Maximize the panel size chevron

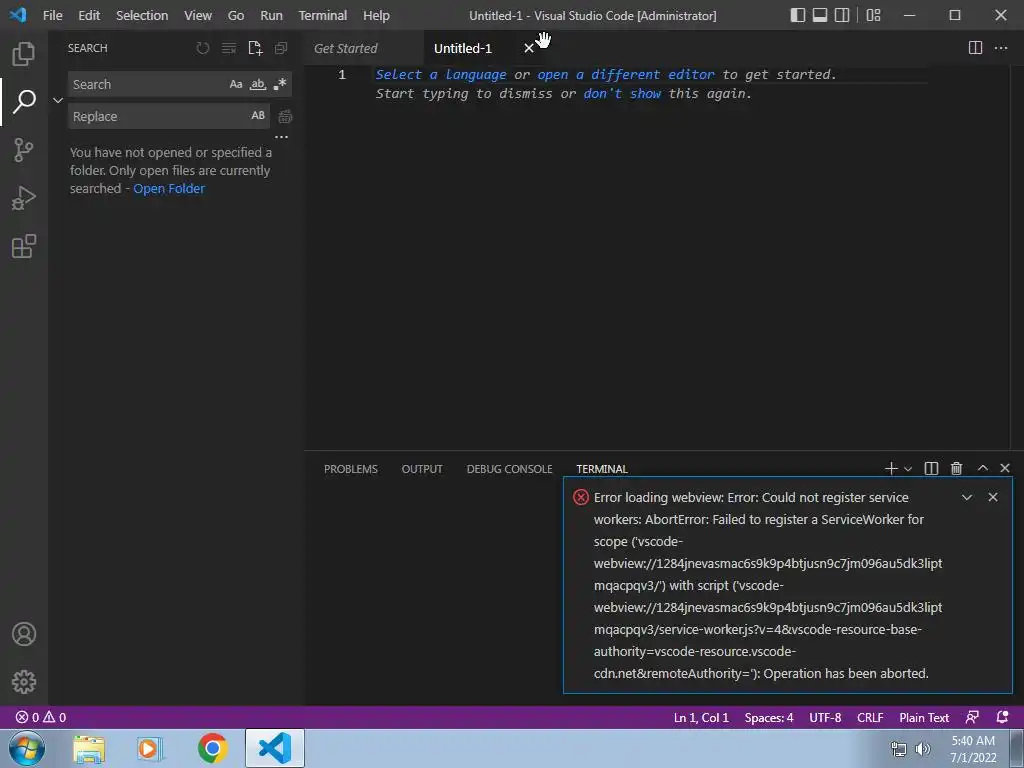982,468
